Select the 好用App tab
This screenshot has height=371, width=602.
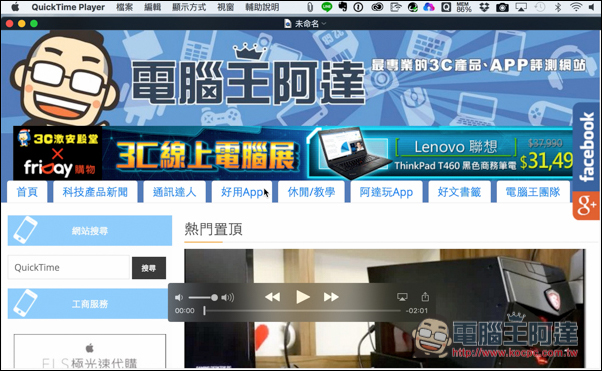[x=242, y=192]
